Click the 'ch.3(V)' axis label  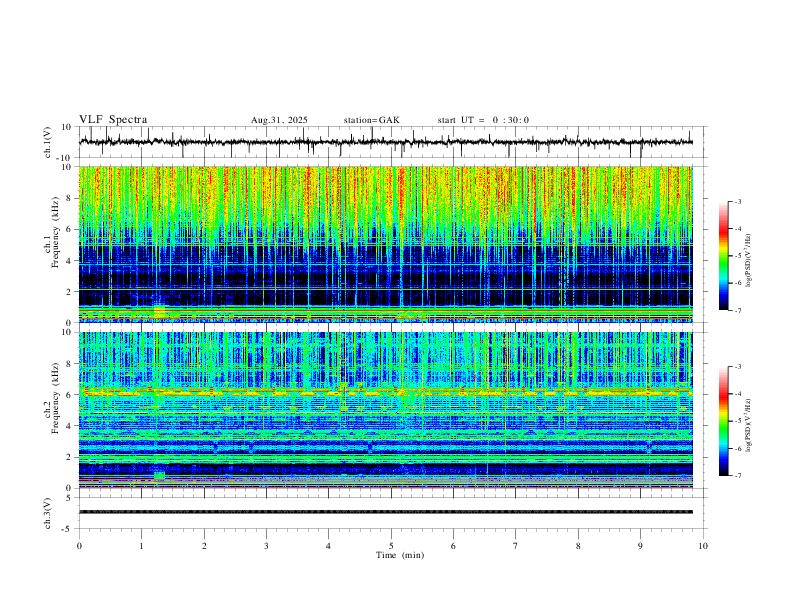click(48, 513)
